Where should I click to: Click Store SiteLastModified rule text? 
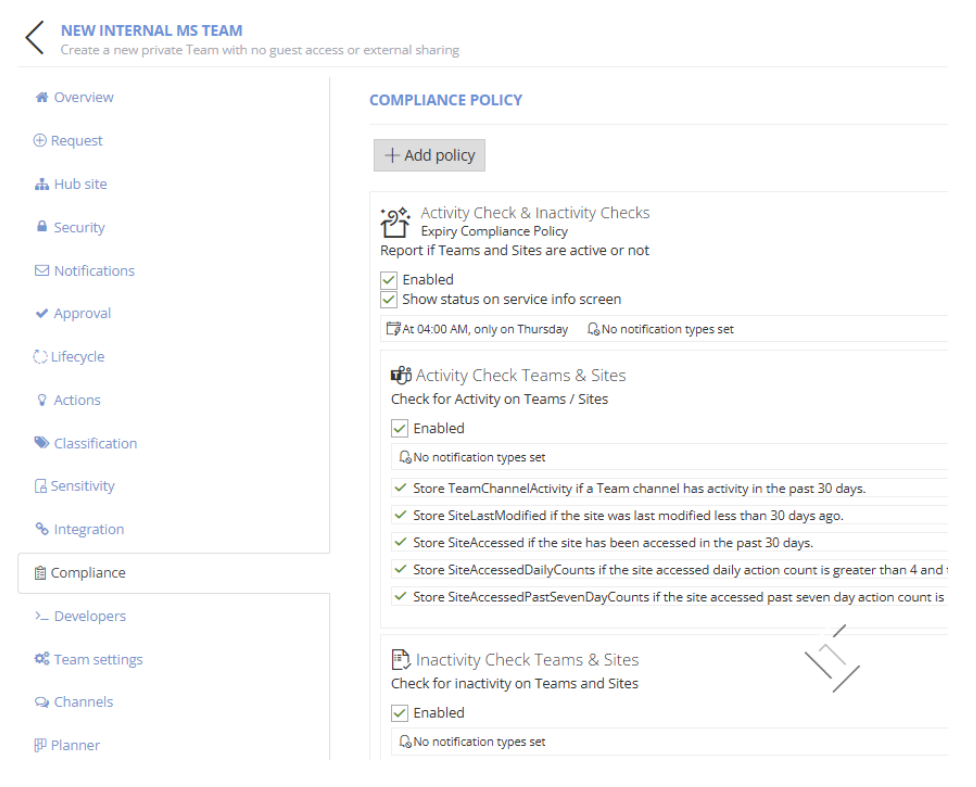pos(629,516)
